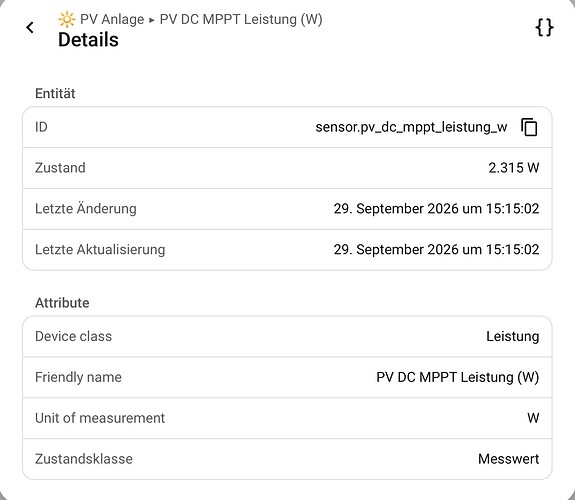Click the Zustand value 2.315 W

pyautogui.click(x=513, y=168)
